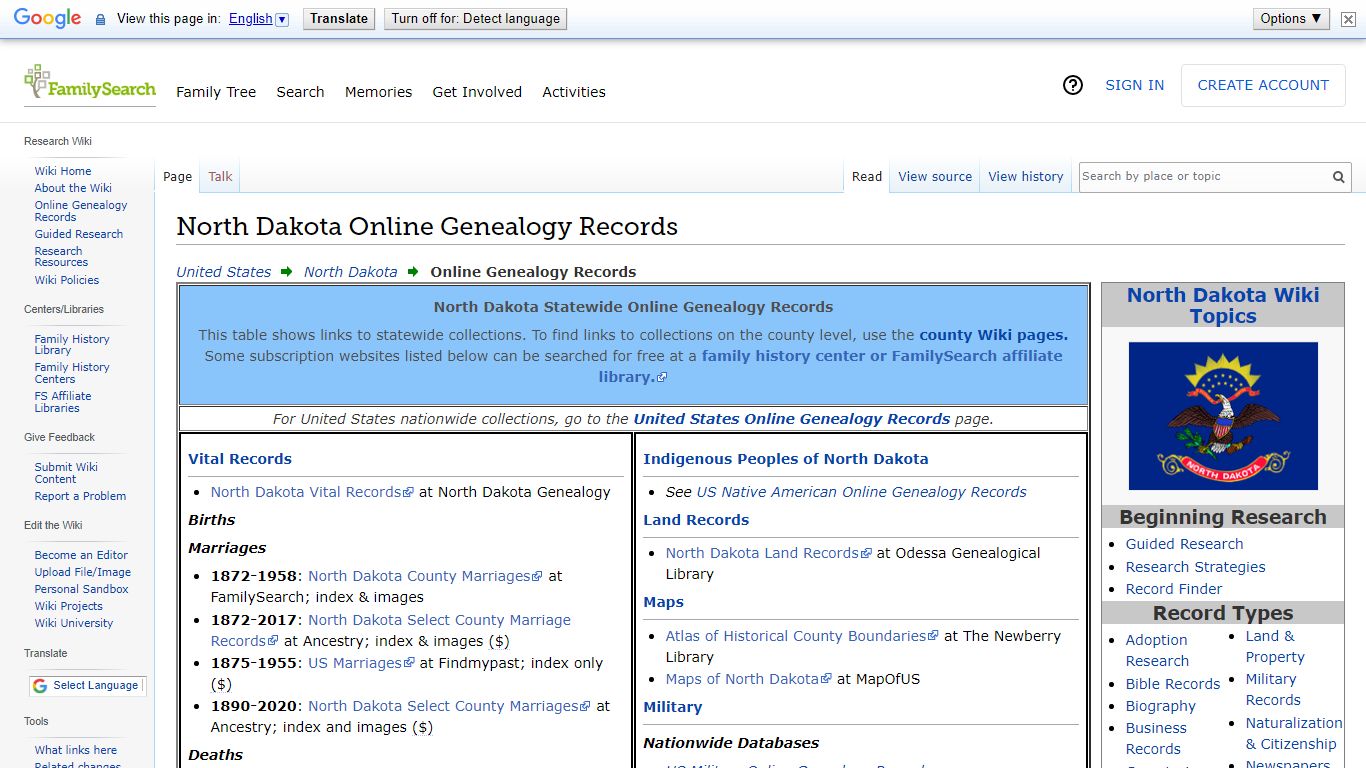
Task: Open Maps of North Dakota link
Action: [x=749, y=679]
